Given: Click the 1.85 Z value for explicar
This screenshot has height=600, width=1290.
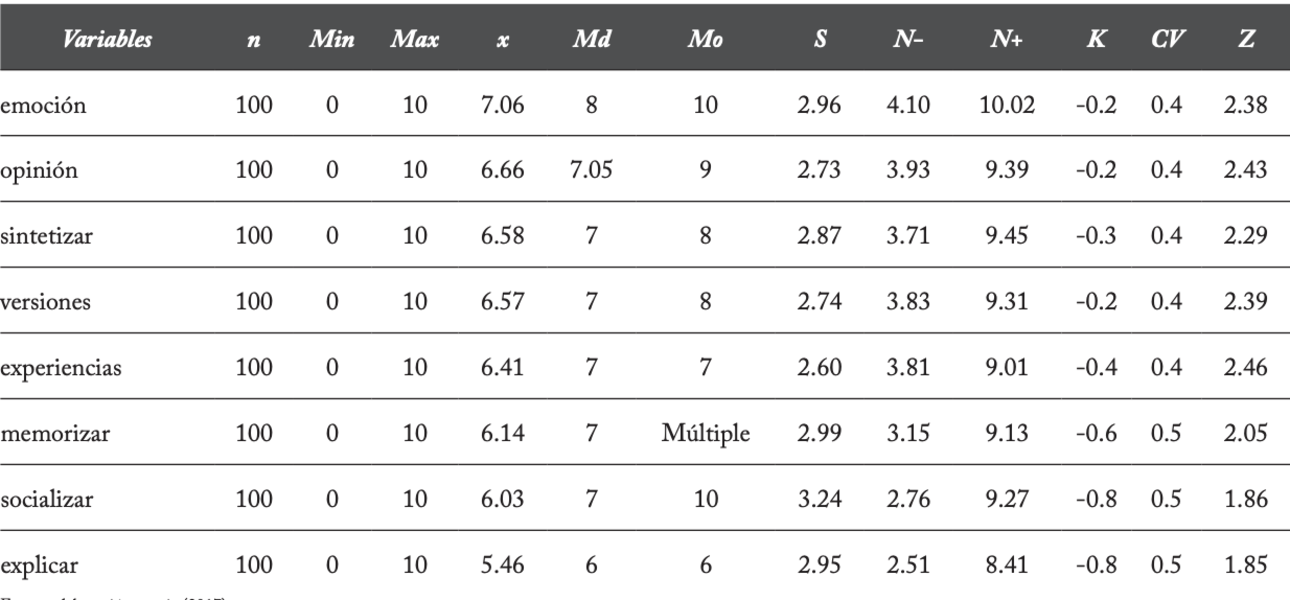Looking at the screenshot, I should (x=1245, y=566).
